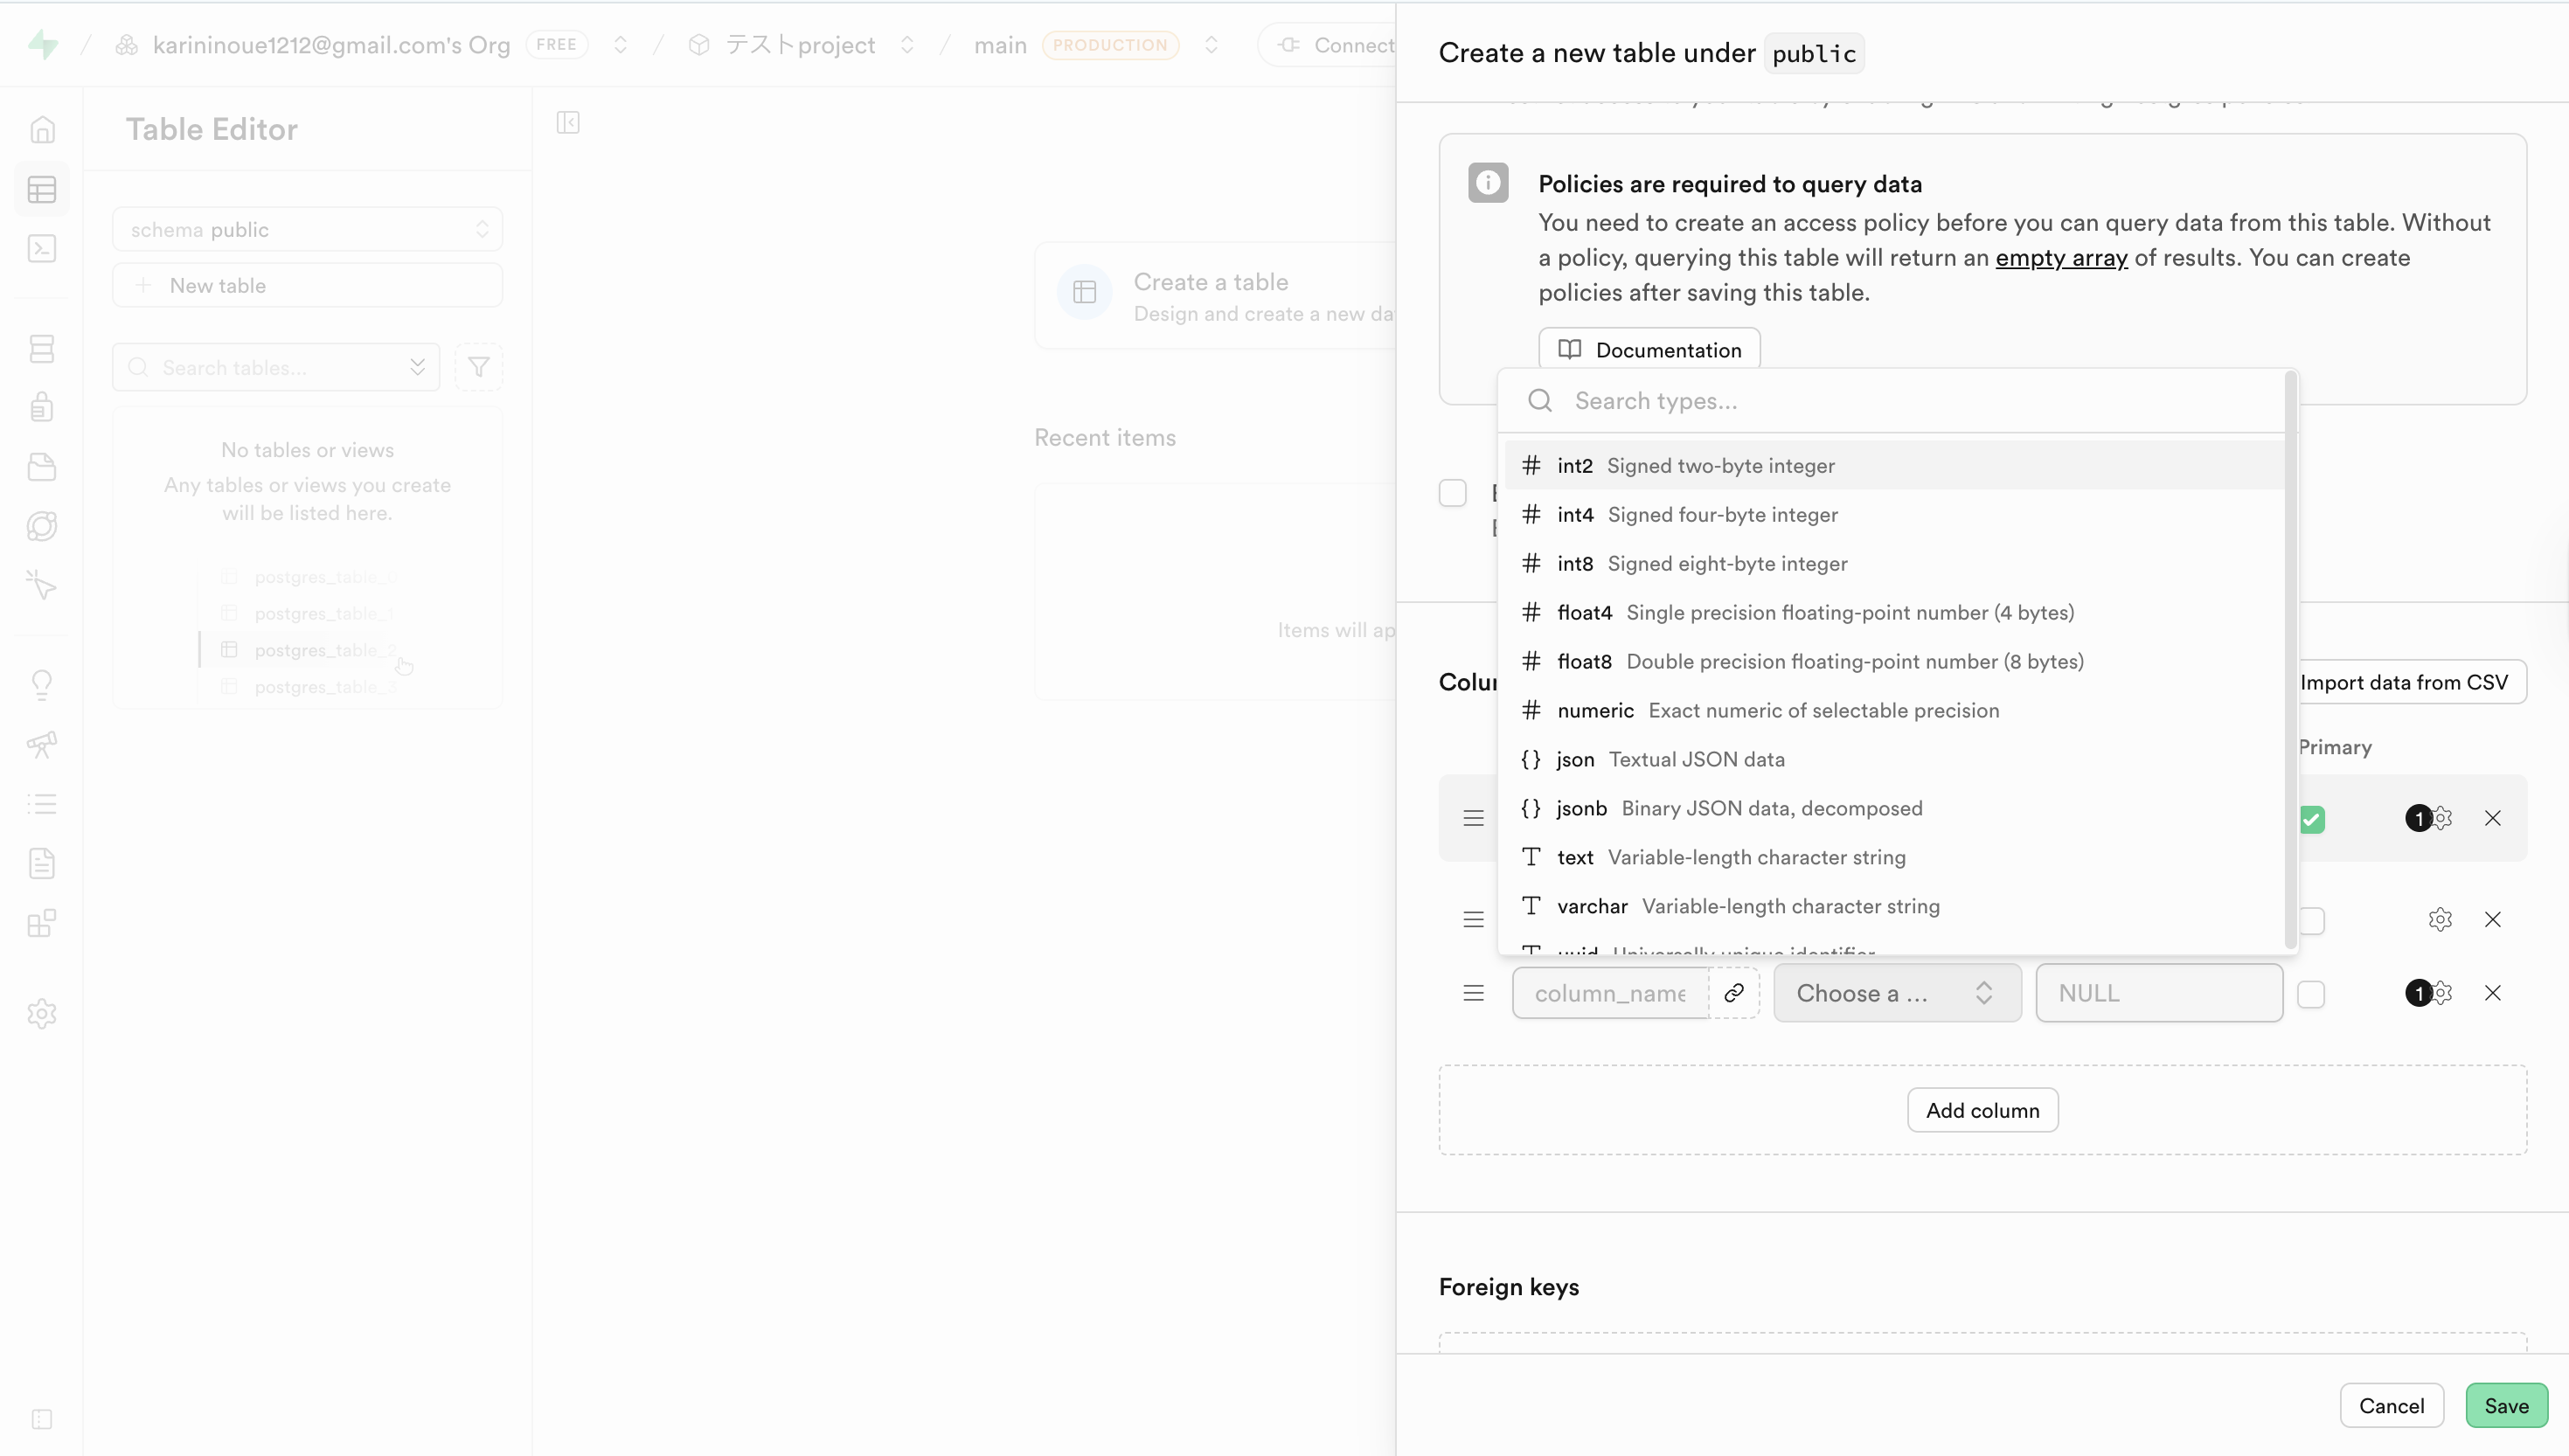This screenshot has width=2569, height=1456.
Task: Open the "Choose a ..." column type dropdown
Action: point(1896,993)
